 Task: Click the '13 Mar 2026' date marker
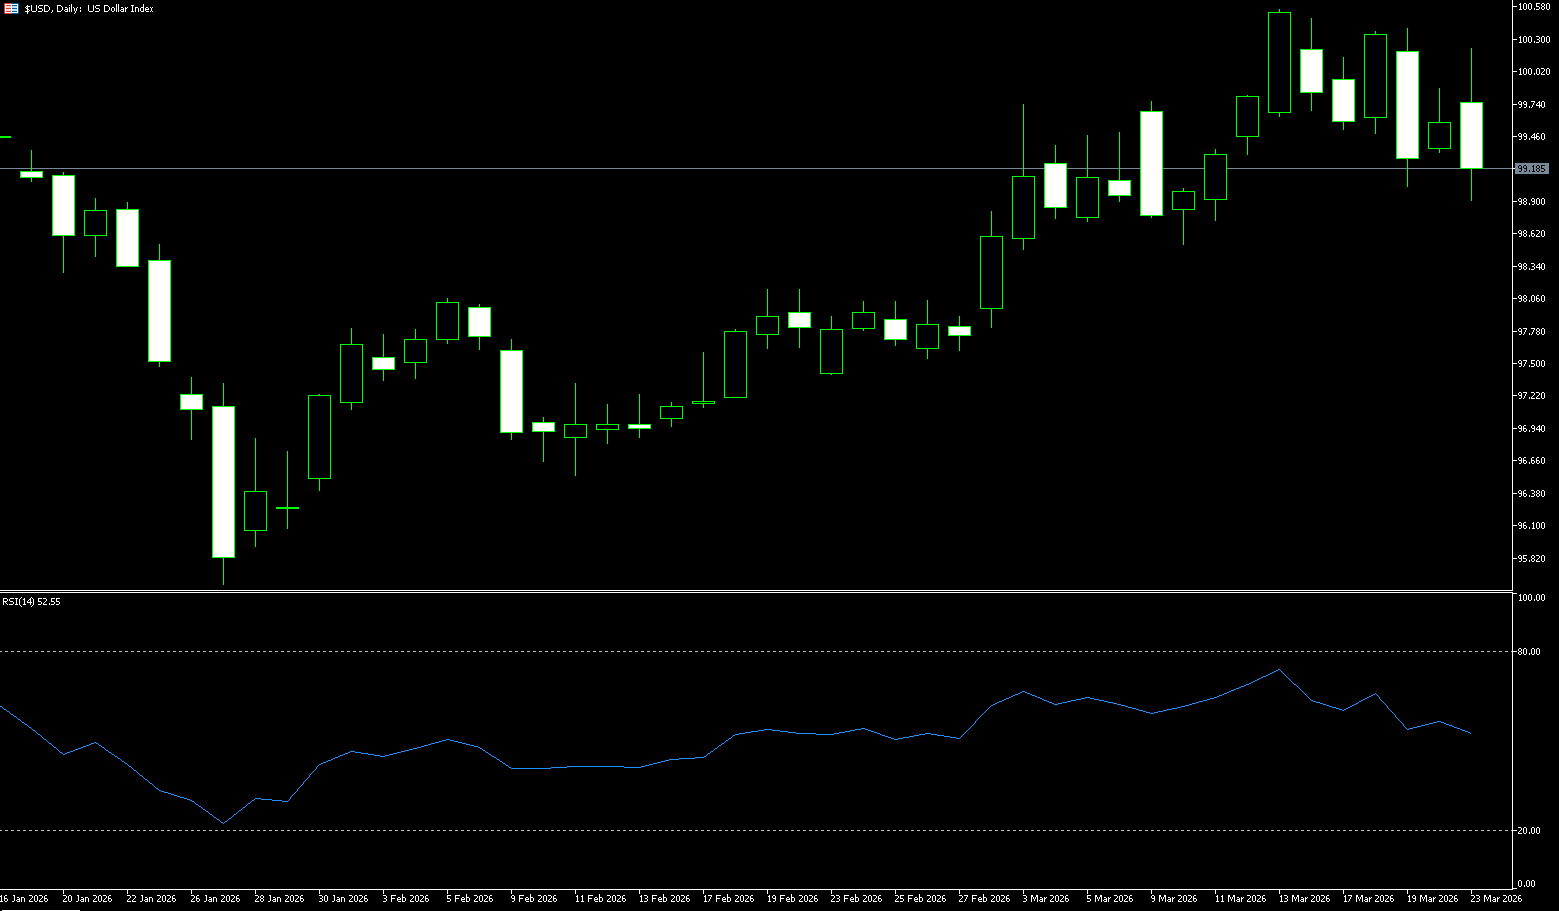click(1304, 899)
